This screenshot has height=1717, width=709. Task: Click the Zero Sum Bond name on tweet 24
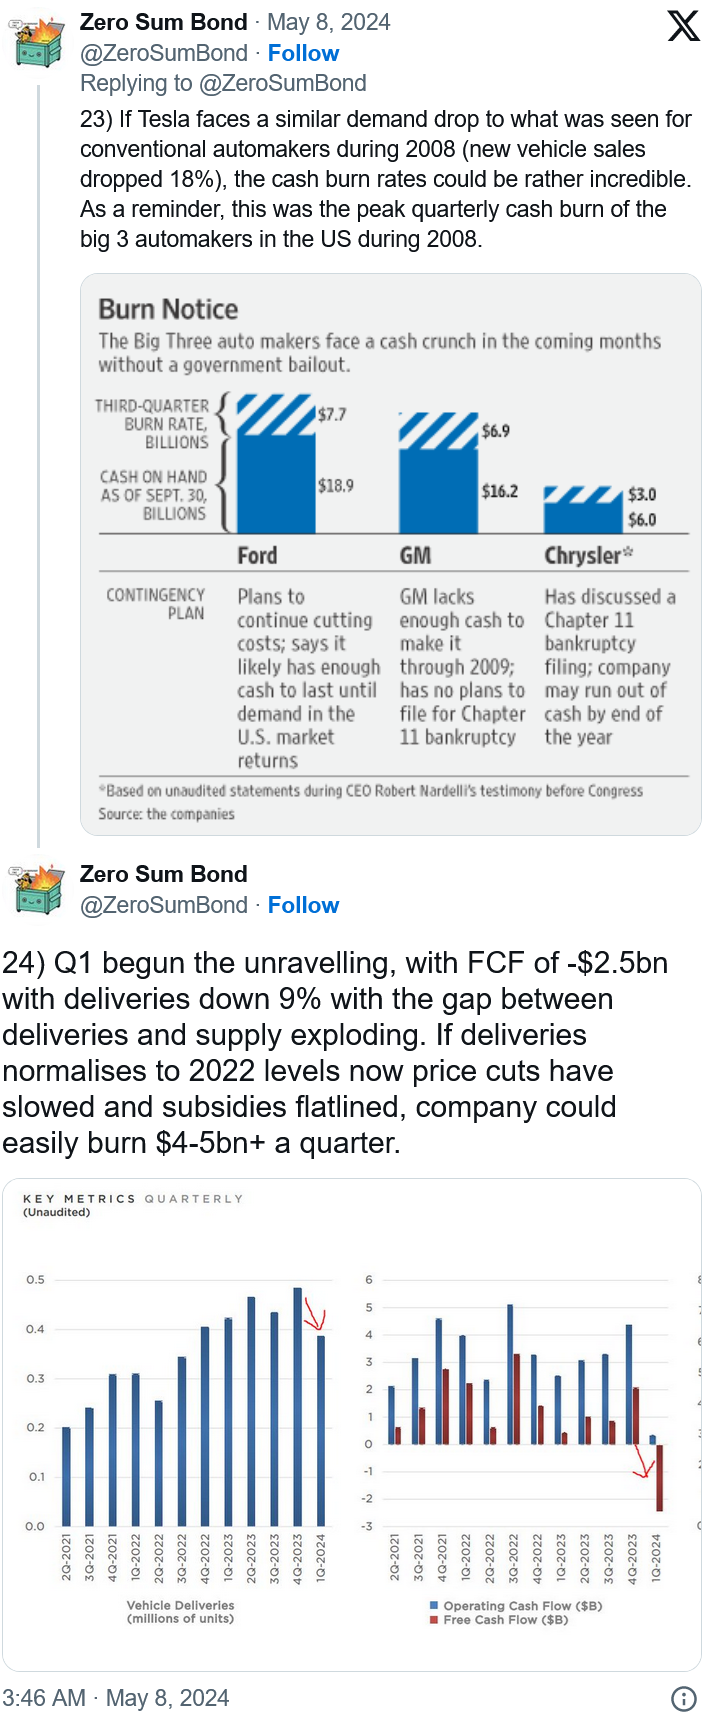[163, 874]
